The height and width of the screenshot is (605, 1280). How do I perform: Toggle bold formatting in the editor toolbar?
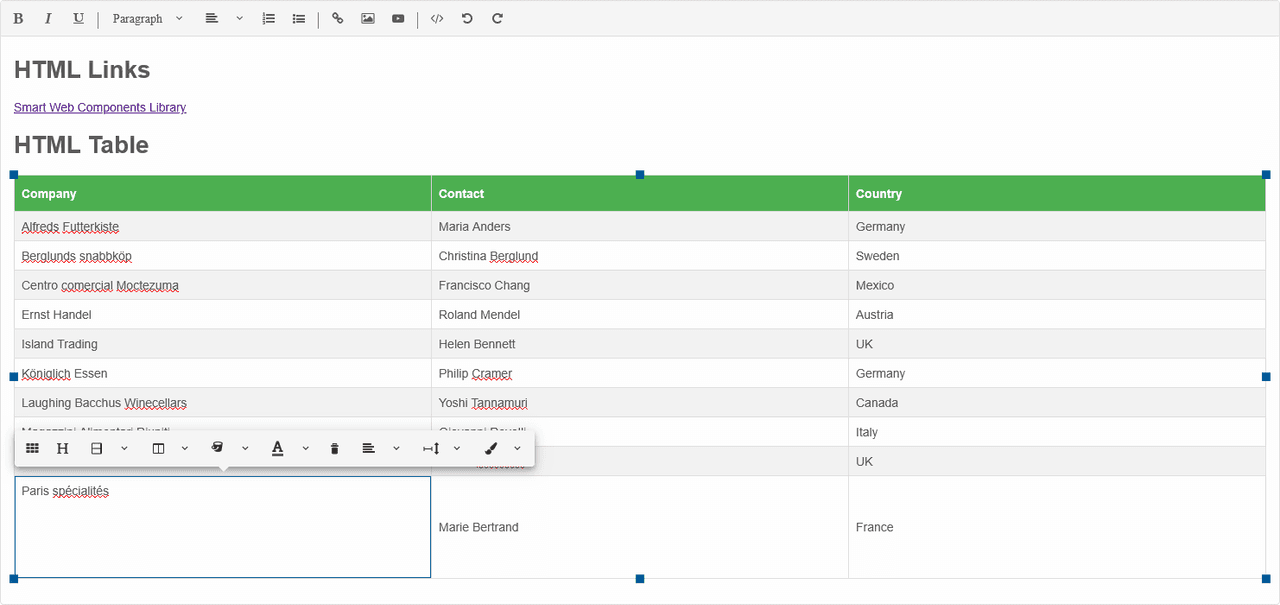(18, 19)
